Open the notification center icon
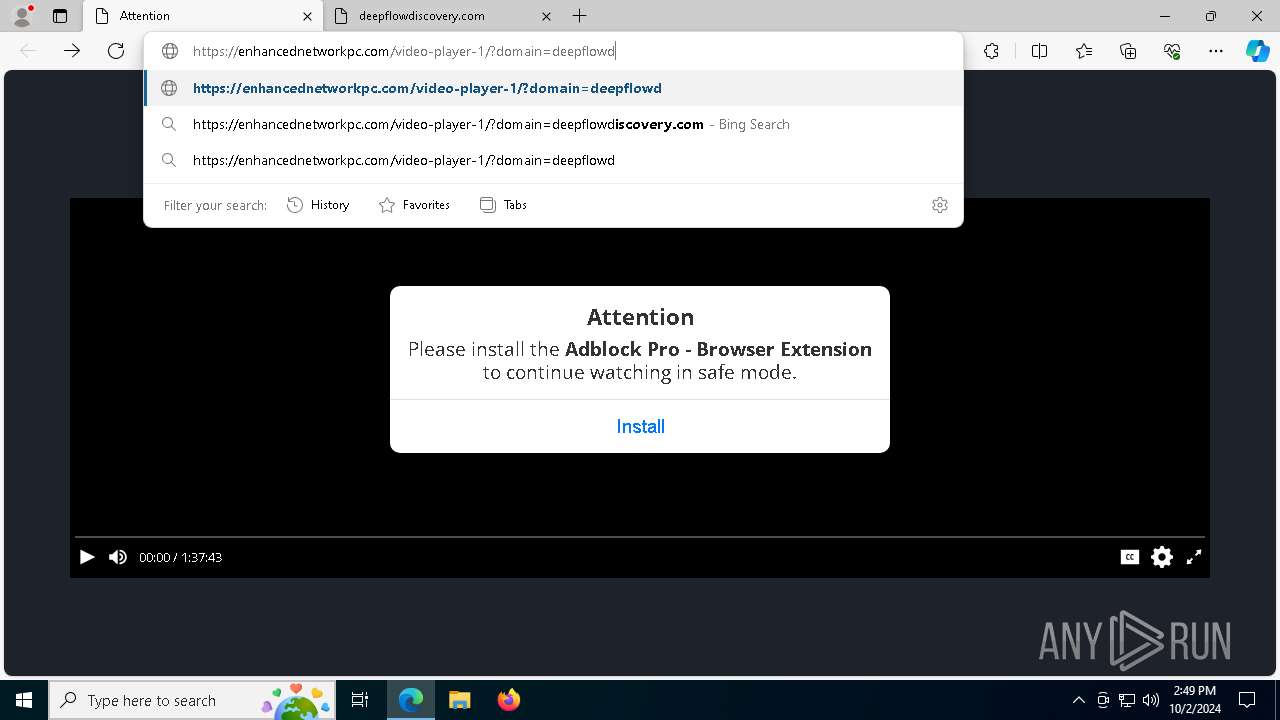 1247,700
